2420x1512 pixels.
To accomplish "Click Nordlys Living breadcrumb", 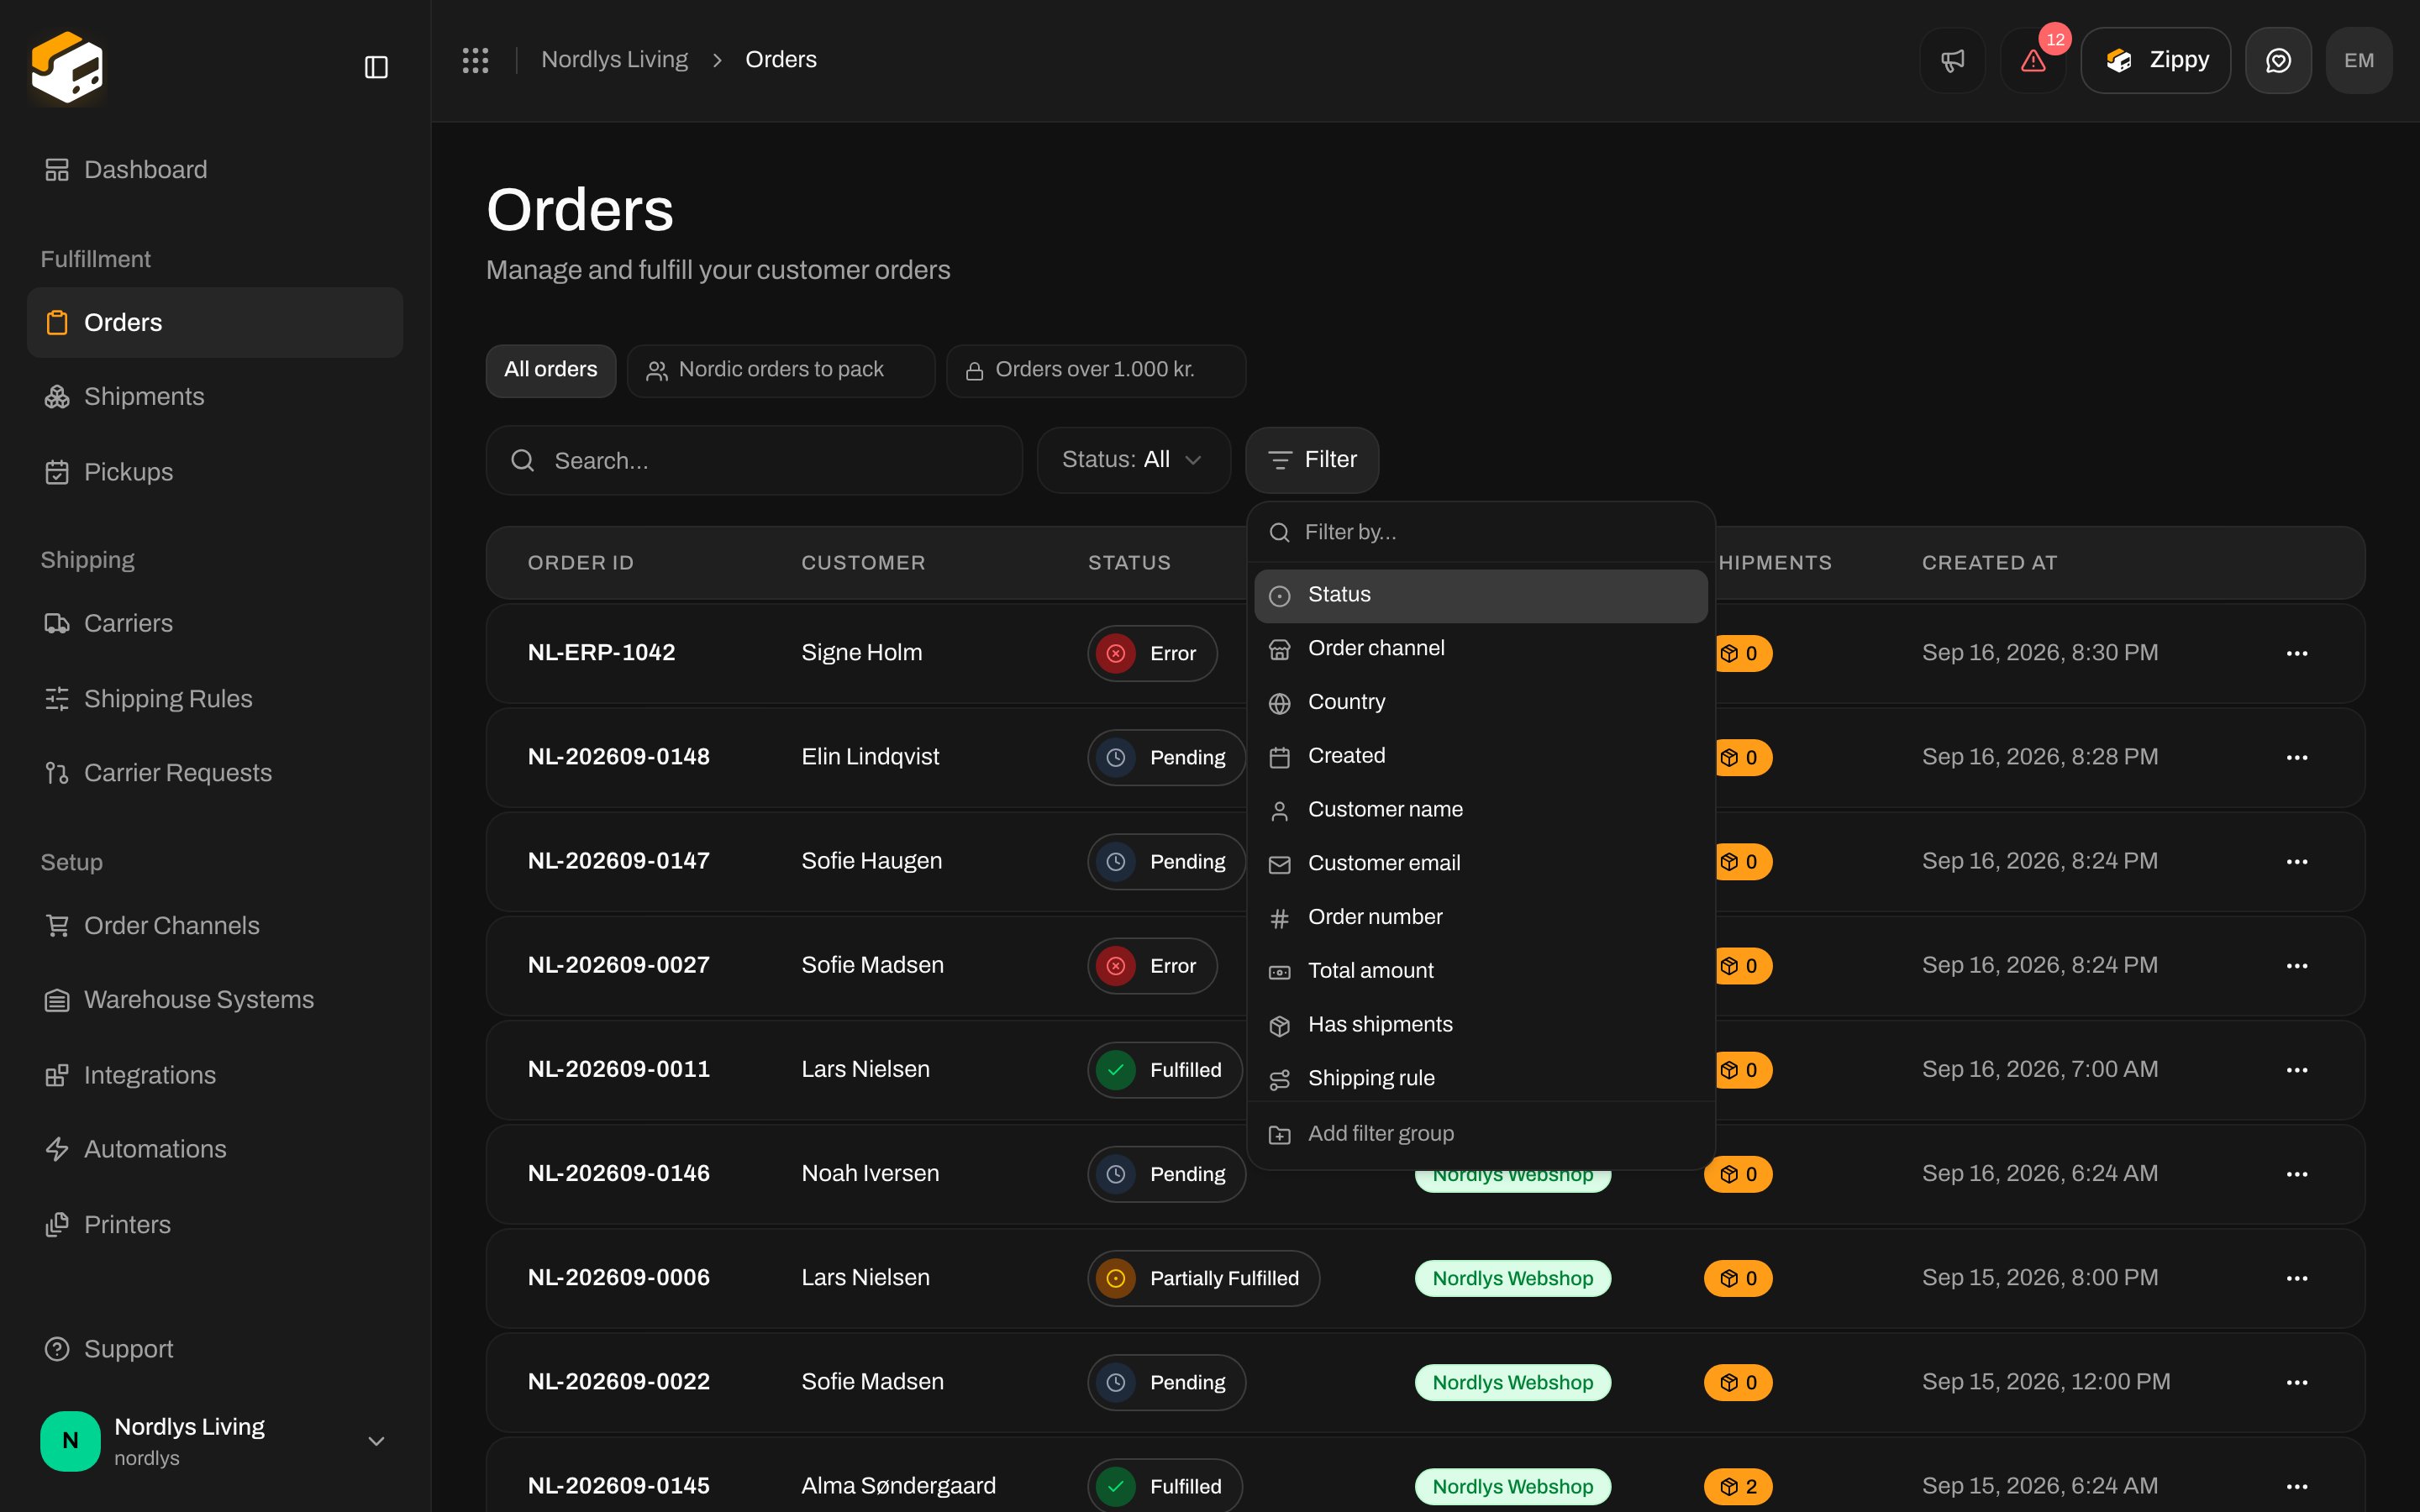I will [614, 60].
